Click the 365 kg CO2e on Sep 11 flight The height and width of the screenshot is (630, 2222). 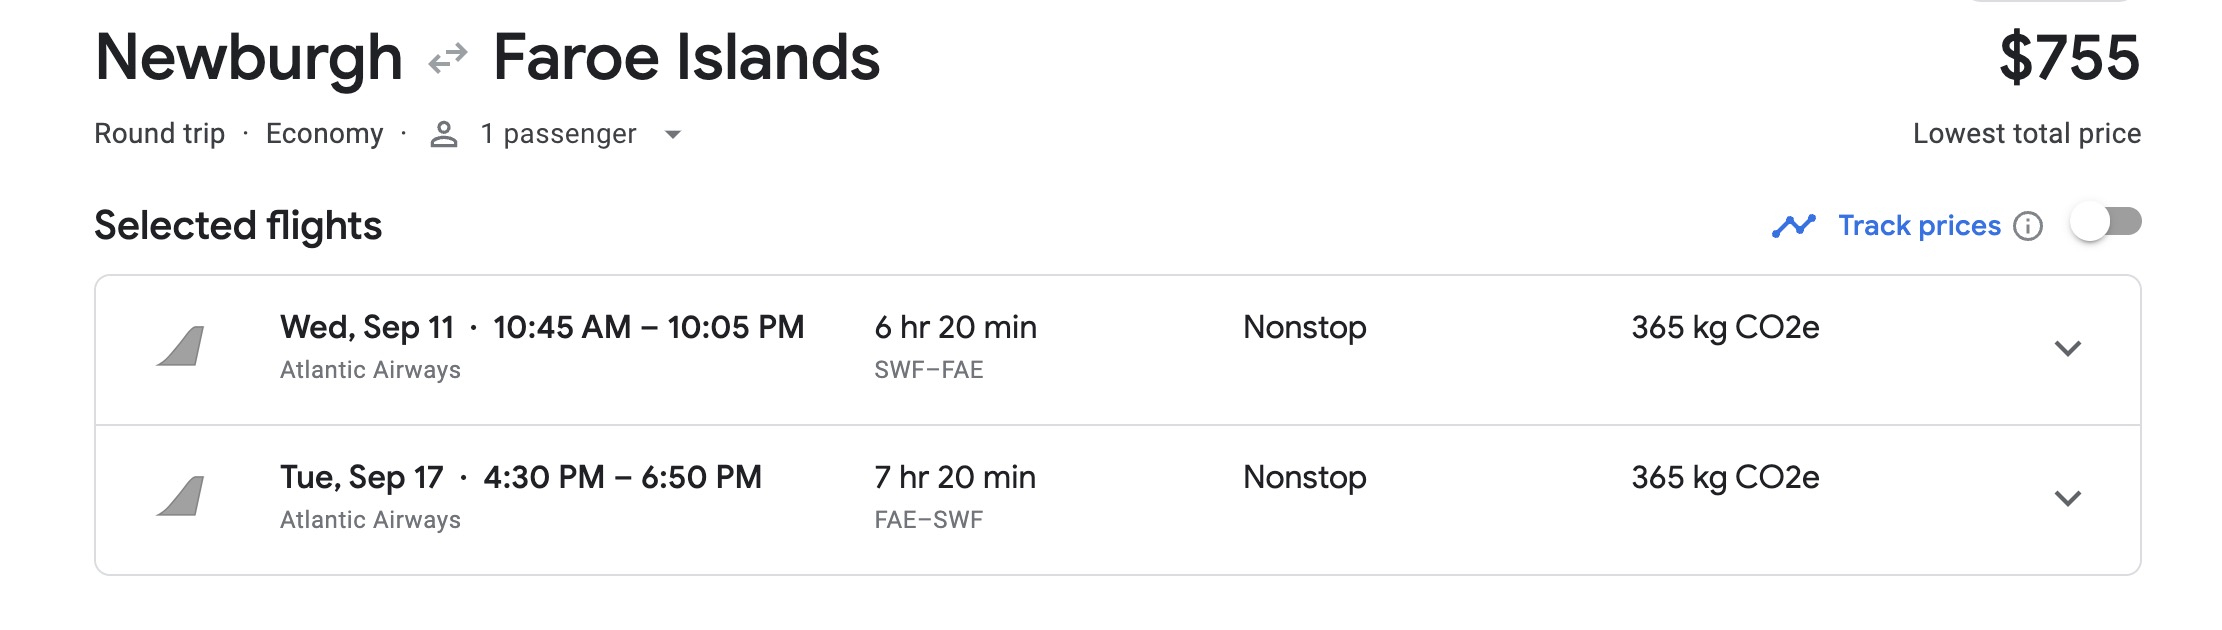[1725, 328]
